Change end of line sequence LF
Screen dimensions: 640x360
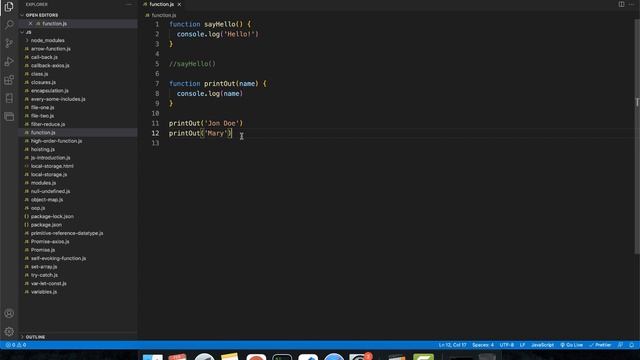coord(522,345)
